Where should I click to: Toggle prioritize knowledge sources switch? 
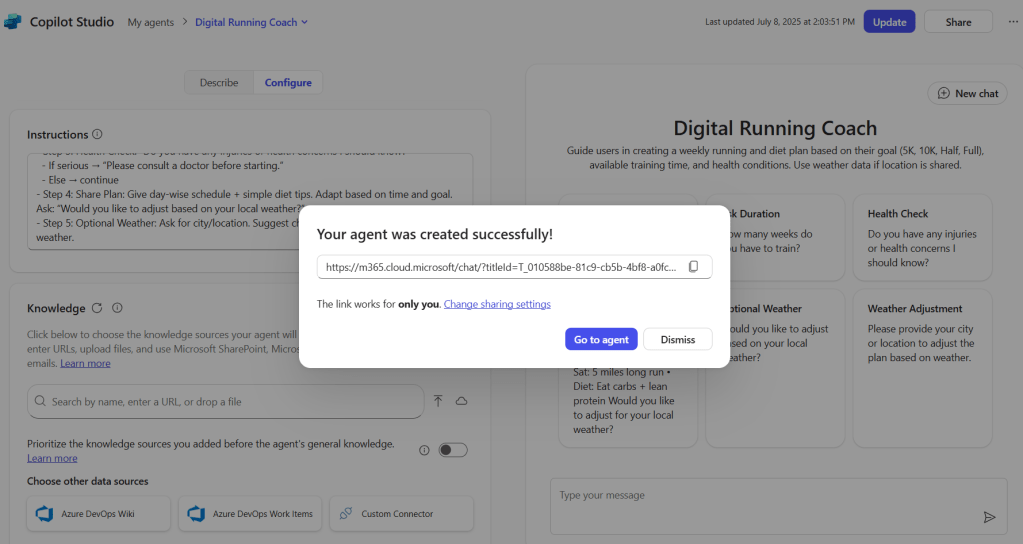click(x=452, y=450)
